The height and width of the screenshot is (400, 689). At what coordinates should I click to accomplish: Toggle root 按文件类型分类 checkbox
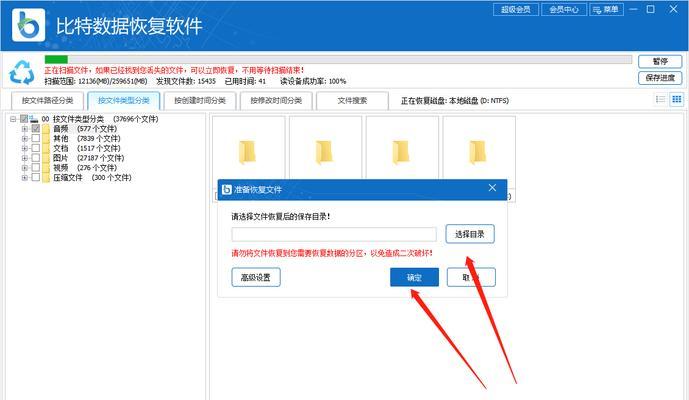coord(24,119)
